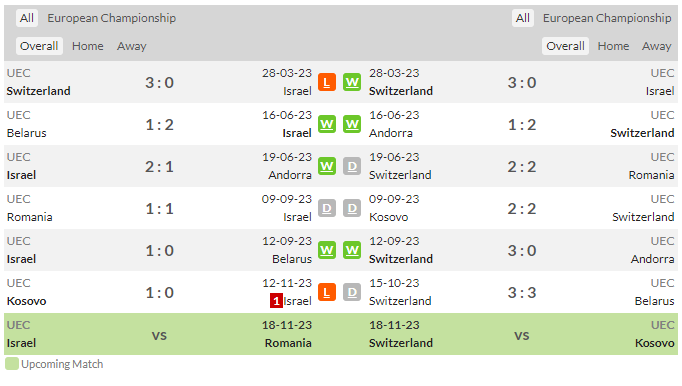The image size is (682, 386).
Task: Switch right panel to Home matches
Action: coord(613,46)
